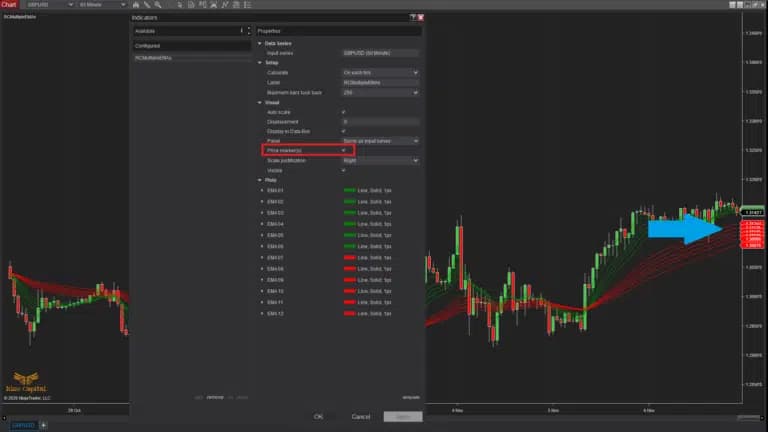Click the help question mark icon in Indicators dialog
Image resolution: width=768 pixels, height=432 pixels.
412,17
